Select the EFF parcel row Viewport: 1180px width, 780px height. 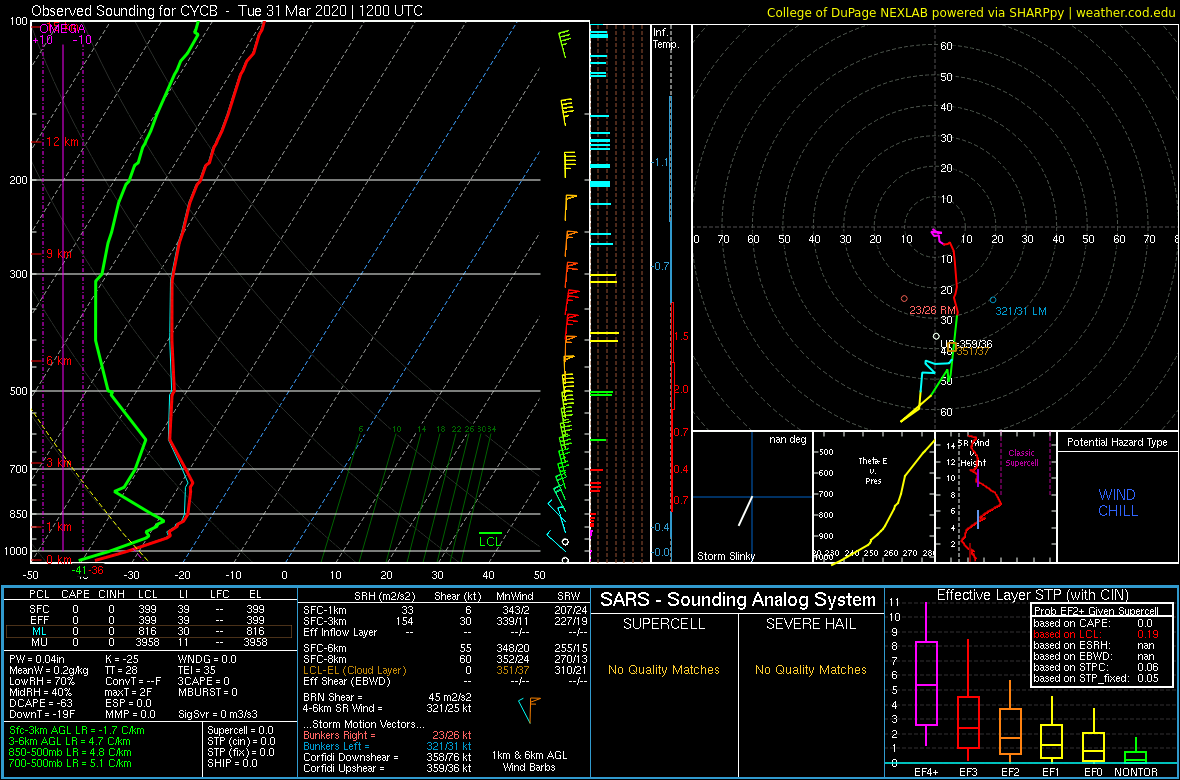pos(148,622)
